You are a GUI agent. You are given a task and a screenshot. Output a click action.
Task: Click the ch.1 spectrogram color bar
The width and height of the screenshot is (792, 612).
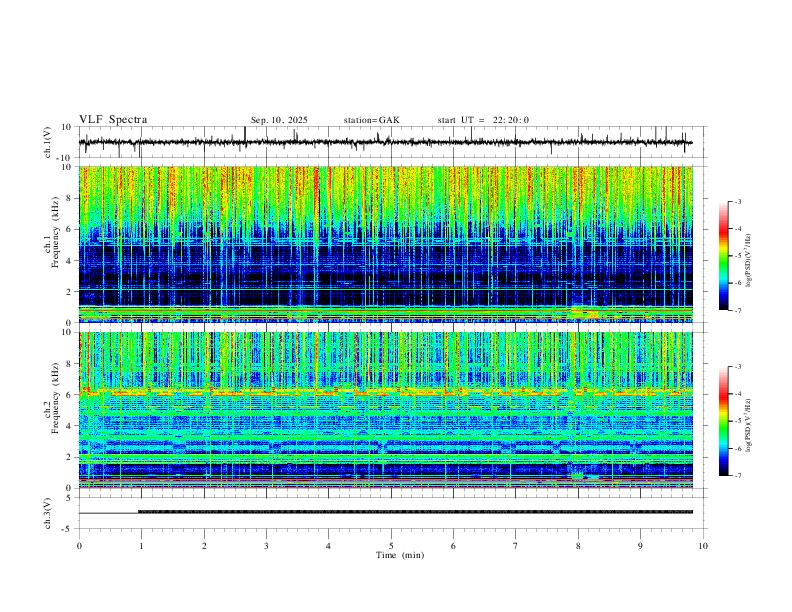click(x=724, y=256)
